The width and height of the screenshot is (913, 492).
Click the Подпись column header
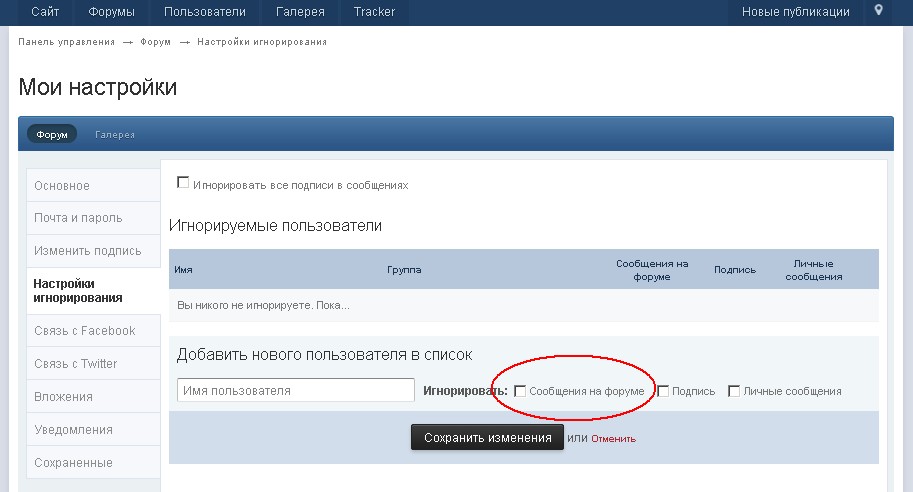[735, 270]
